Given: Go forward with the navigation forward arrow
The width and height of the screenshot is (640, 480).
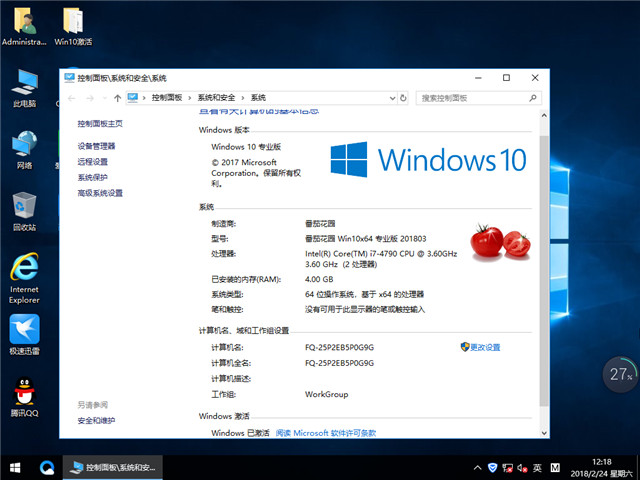Looking at the screenshot, I should click(90, 98).
